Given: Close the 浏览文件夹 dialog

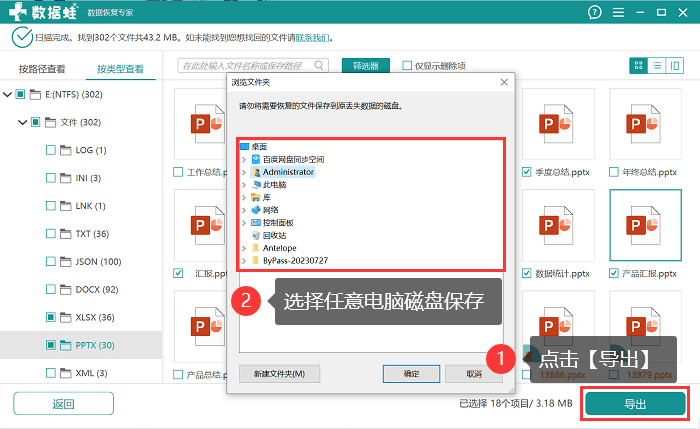Looking at the screenshot, I should coord(504,82).
